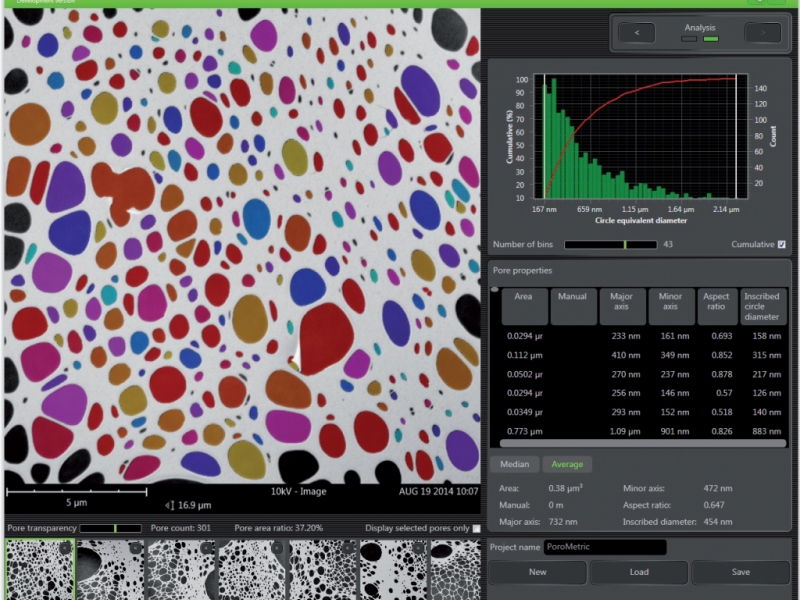Screen dimensions: 800x600
Task: Click the Major axis column header
Action: pyautogui.click(x=622, y=306)
